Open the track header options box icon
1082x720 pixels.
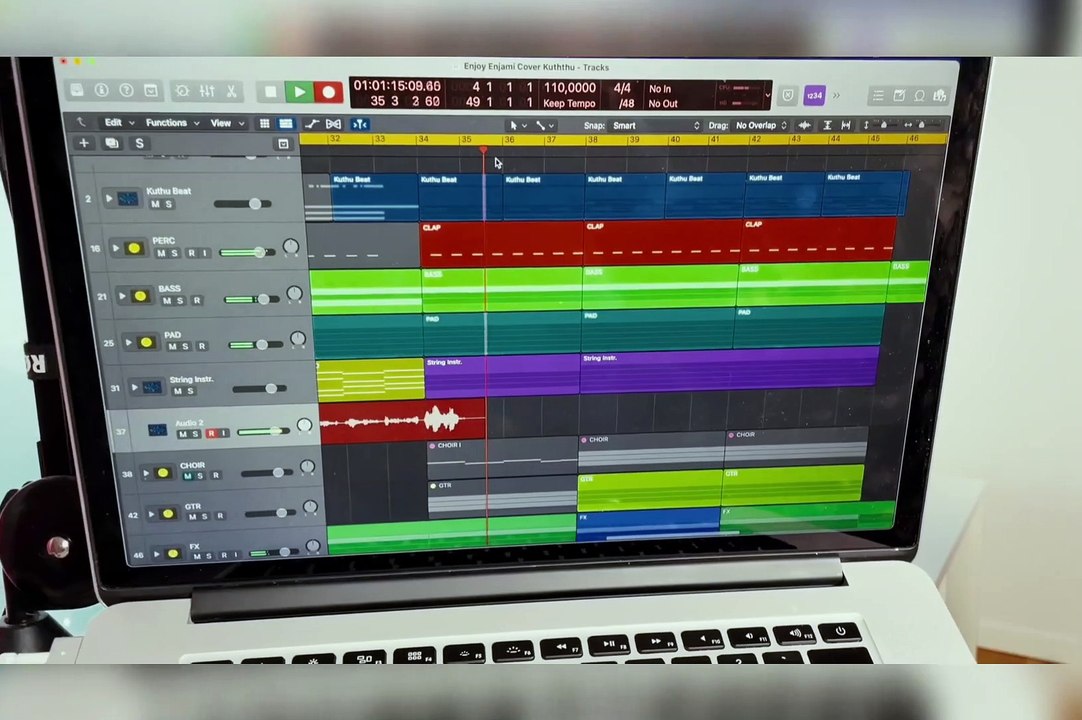(x=283, y=144)
